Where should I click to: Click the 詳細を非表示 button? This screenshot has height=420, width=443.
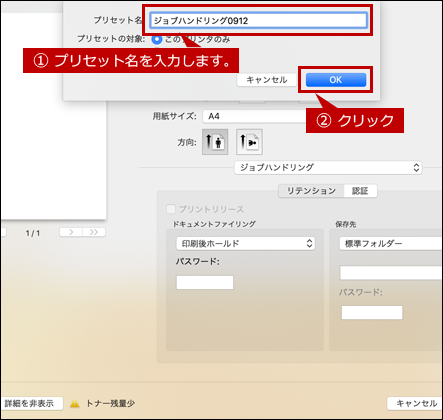coord(31,403)
